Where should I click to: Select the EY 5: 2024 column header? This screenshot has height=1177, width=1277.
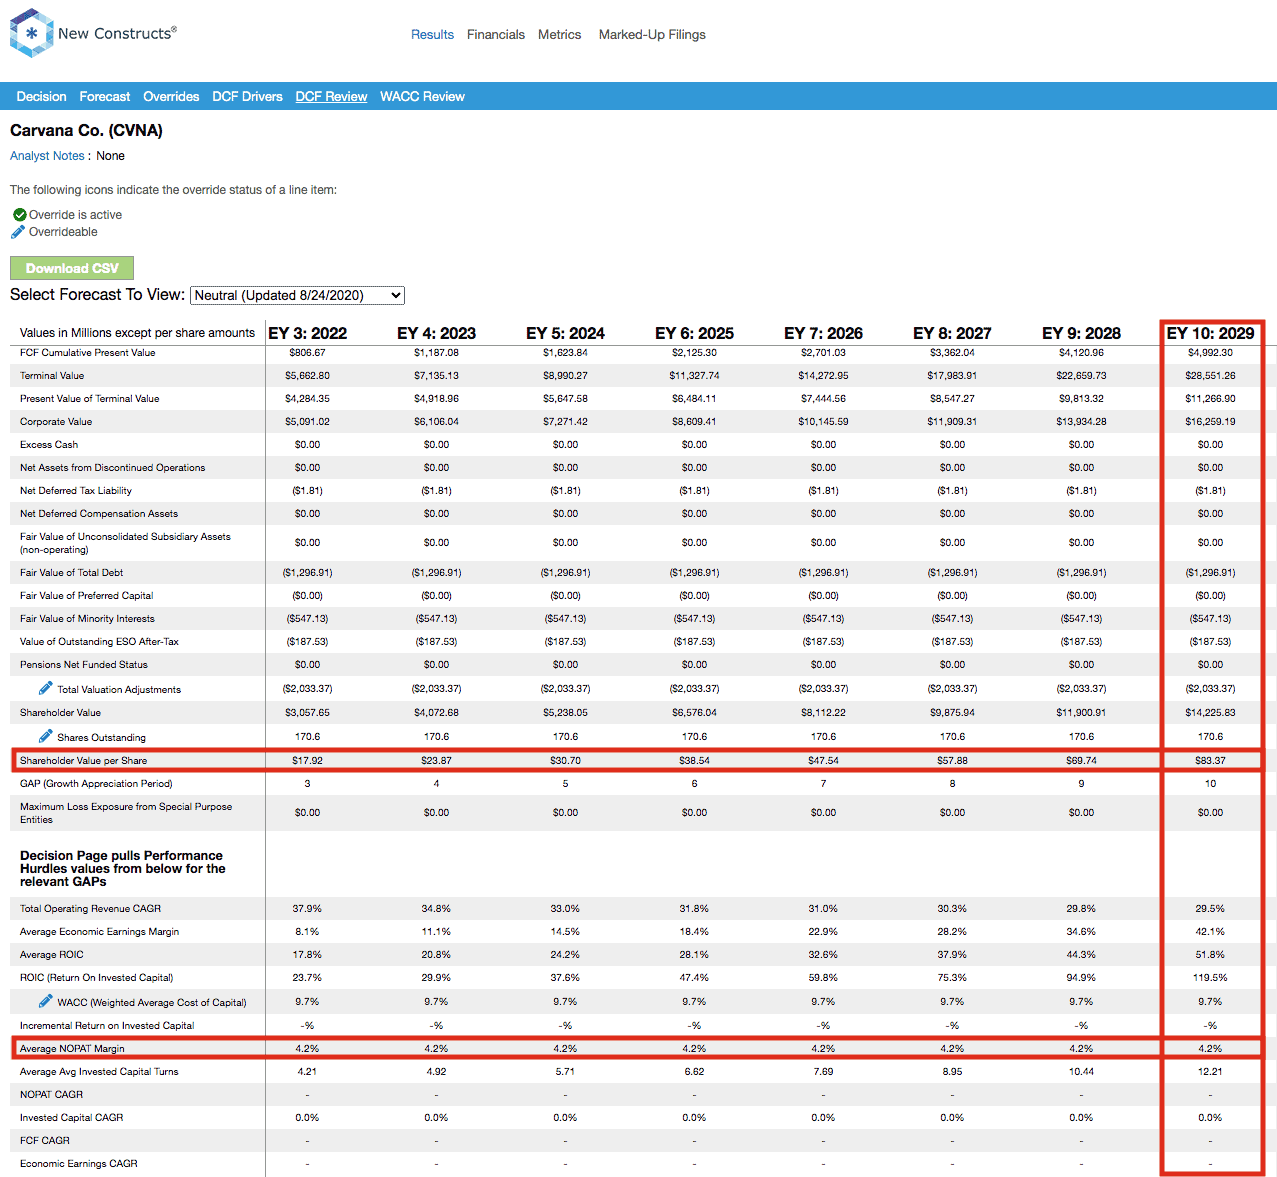pyautogui.click(x=565, y=333)
